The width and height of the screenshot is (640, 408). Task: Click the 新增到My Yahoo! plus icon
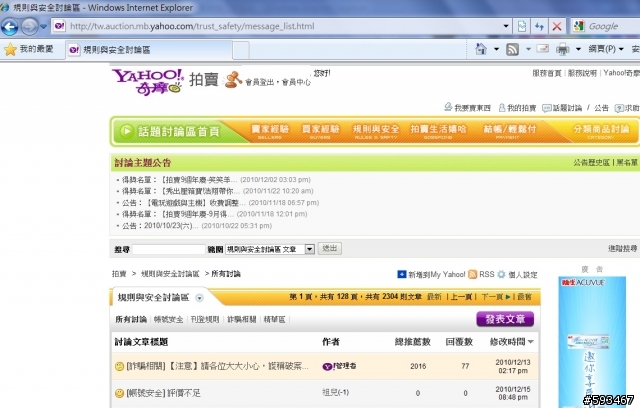(x=402, y=274)
